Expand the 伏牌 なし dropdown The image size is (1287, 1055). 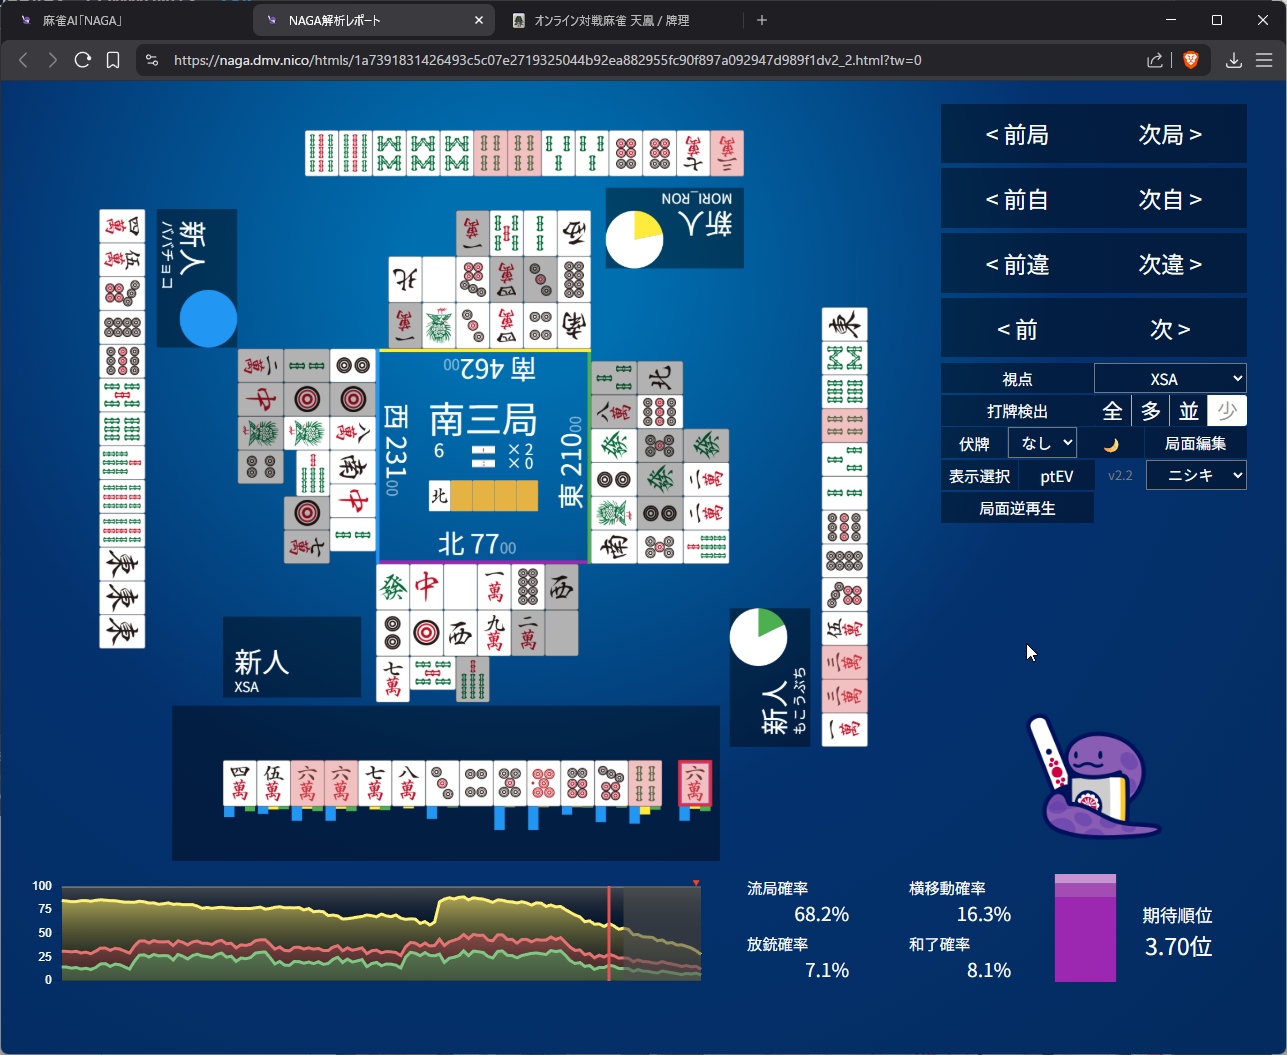coord(1042,443)
